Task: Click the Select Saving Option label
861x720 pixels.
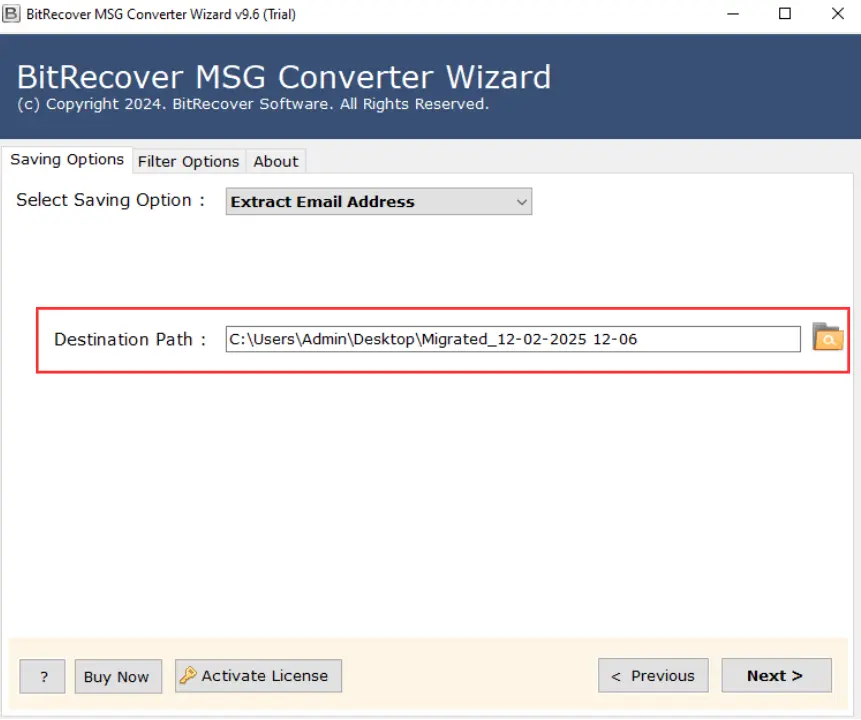Action: coord(110,200)
